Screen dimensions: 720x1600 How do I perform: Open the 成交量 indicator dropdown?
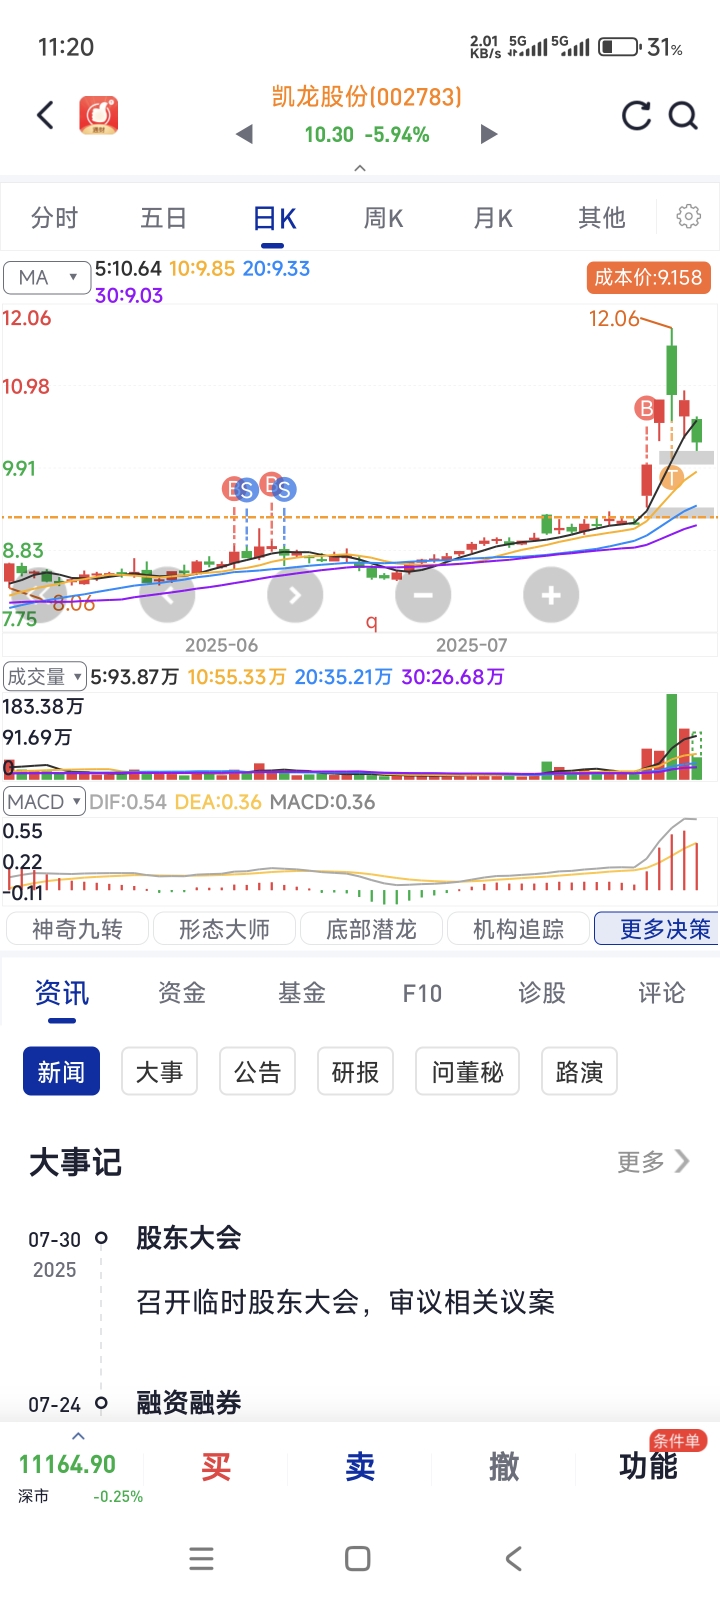click(45, 677)
